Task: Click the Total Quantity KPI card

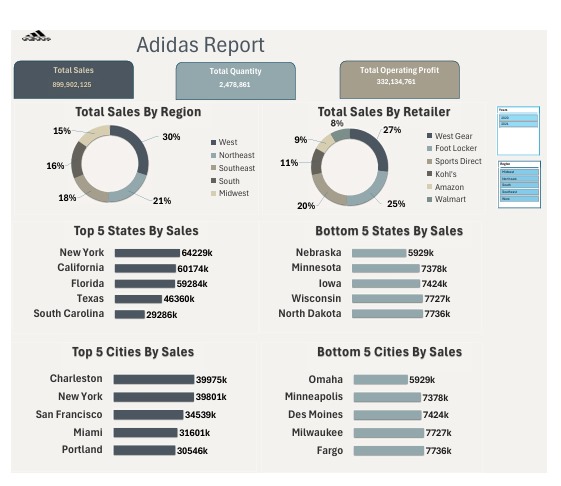Action: 236,81
